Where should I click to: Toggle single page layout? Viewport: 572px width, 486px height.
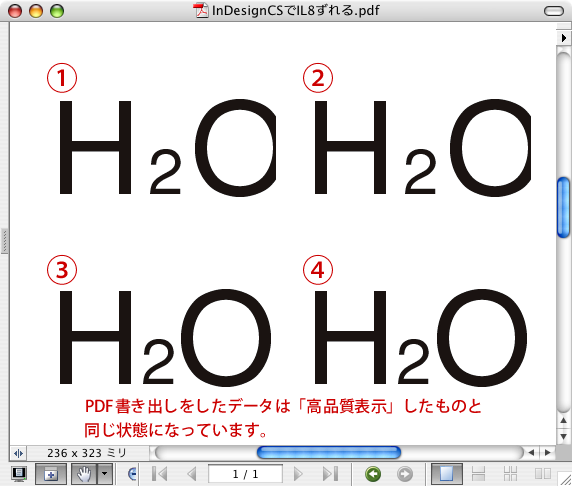[x=447, y=474]
